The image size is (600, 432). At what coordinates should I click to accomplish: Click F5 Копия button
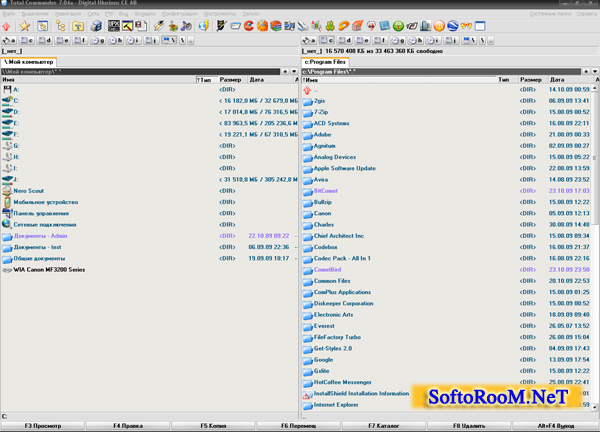(x=213, y=426)
